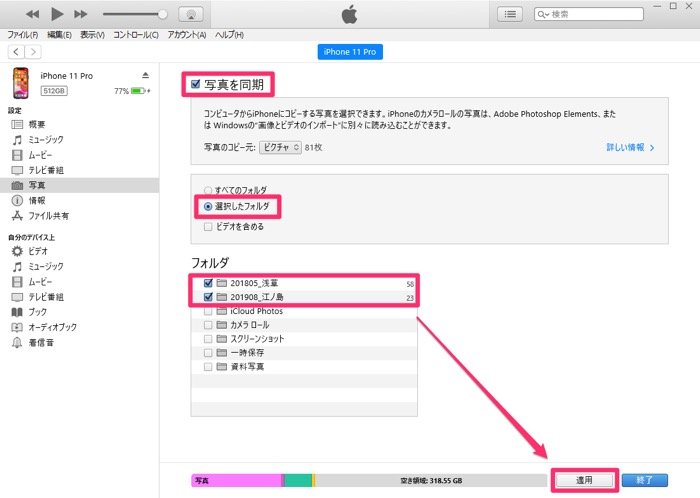Image resolution: width=700 pixels, height=498 pixels.
Task: Click the 77% battery indicator
Action: coord(132,91)
